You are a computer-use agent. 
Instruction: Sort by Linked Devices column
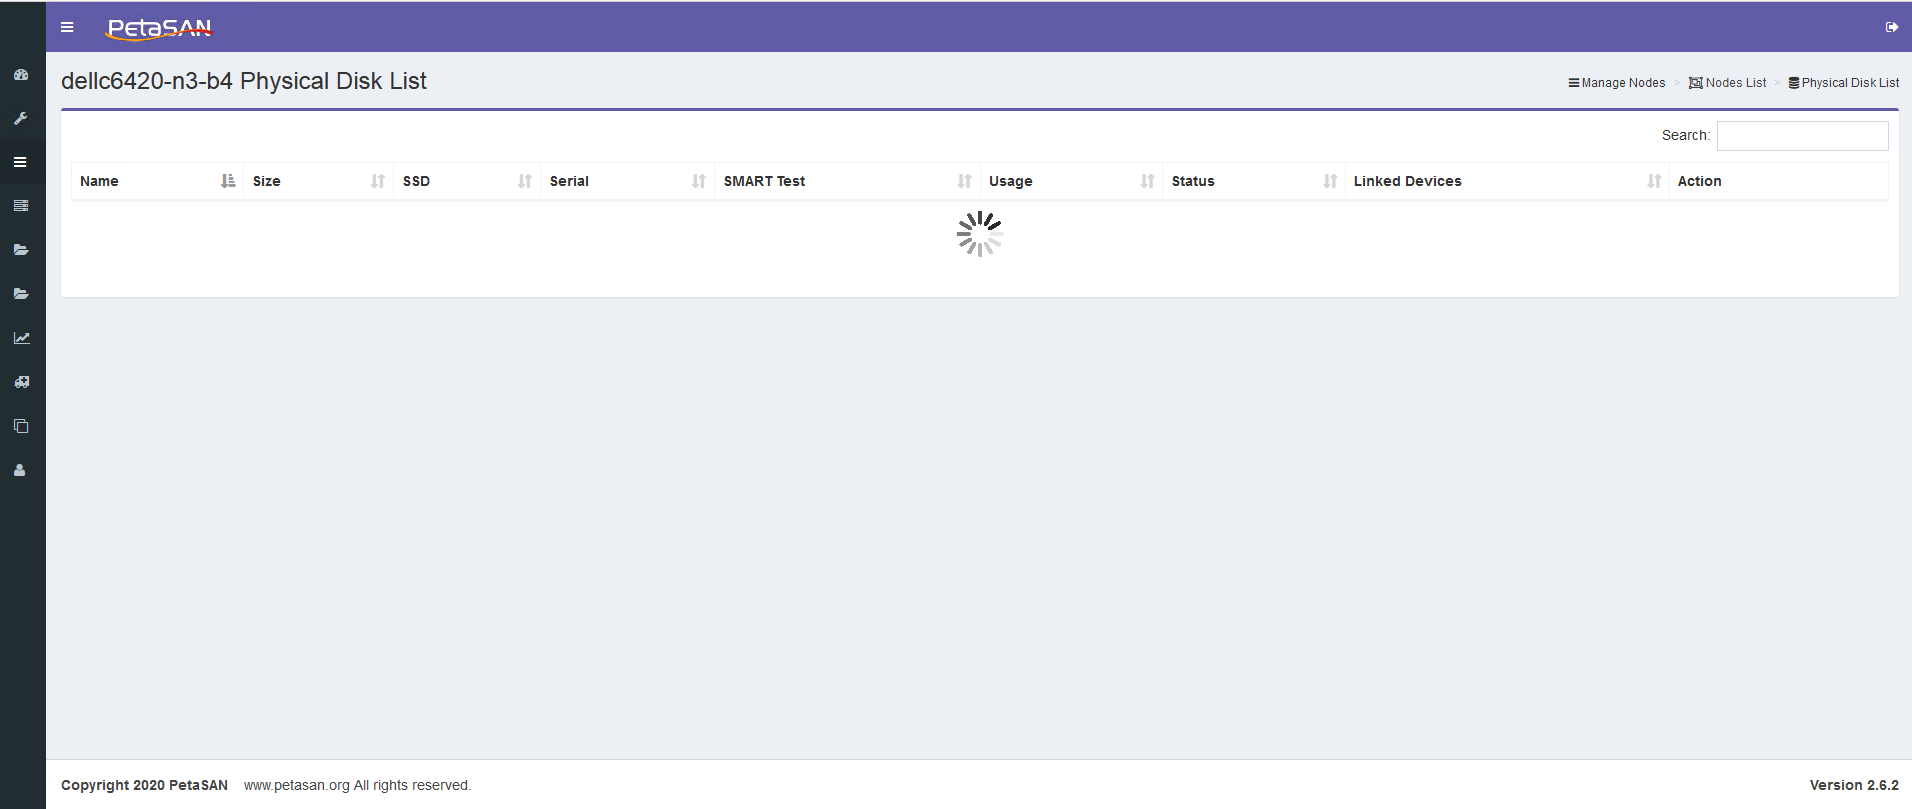pos(1507,181)
